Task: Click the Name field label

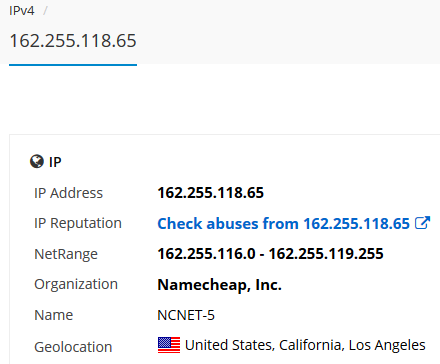Action: (x=54, y=315)
